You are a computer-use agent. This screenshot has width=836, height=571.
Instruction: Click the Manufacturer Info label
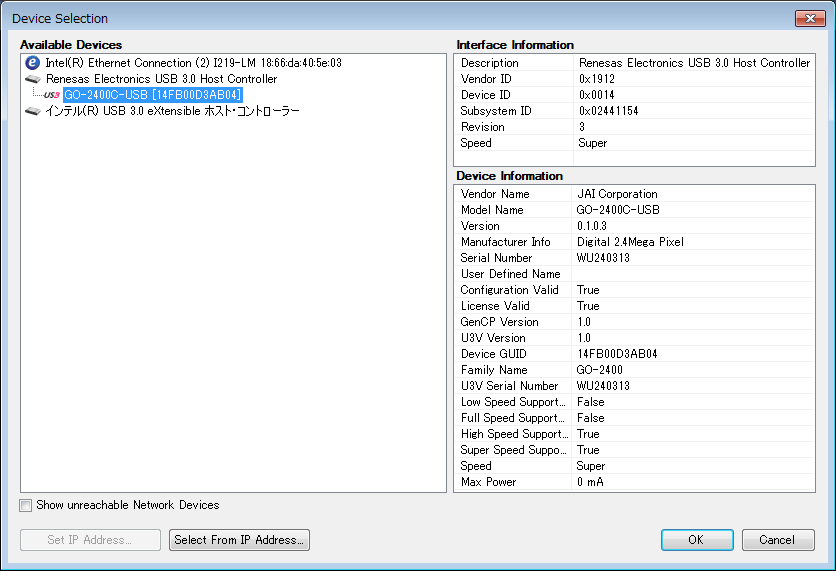pyautogui.click(x=505, y=242)
